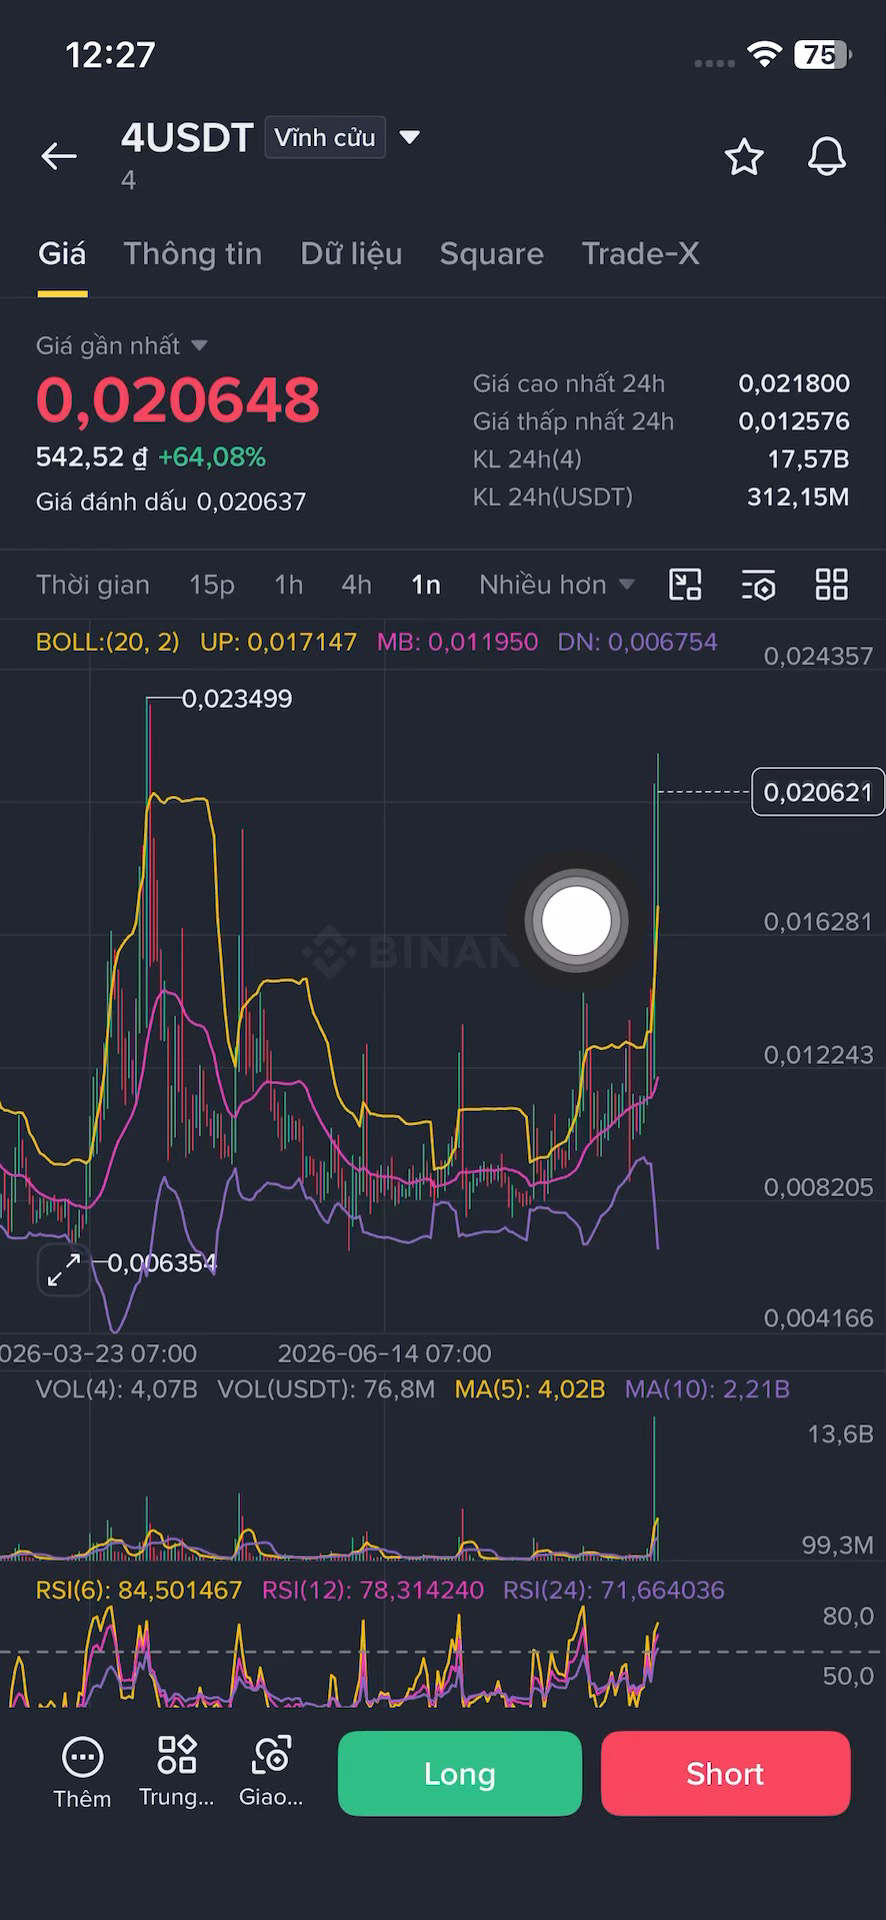Open the chart grid layout icon

pos(832,584)
